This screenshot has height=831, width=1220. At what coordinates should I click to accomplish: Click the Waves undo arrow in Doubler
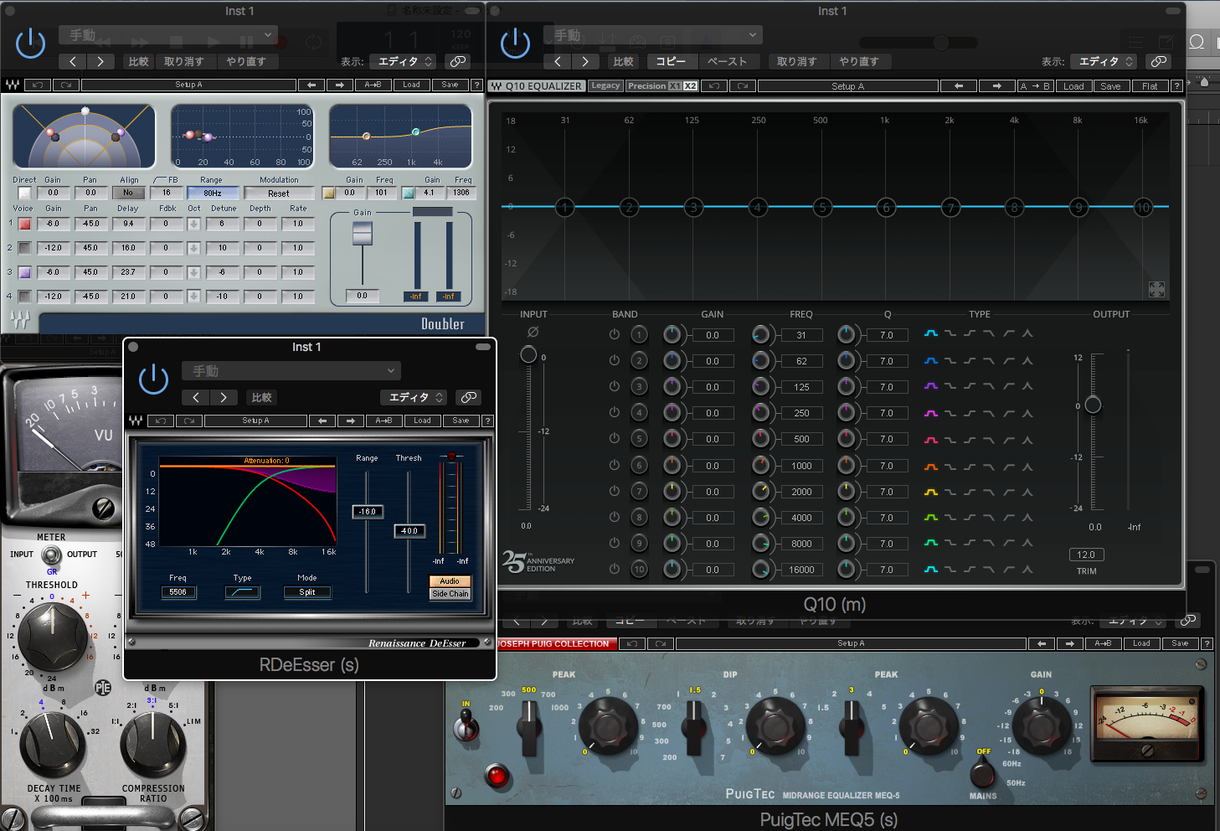38,85
